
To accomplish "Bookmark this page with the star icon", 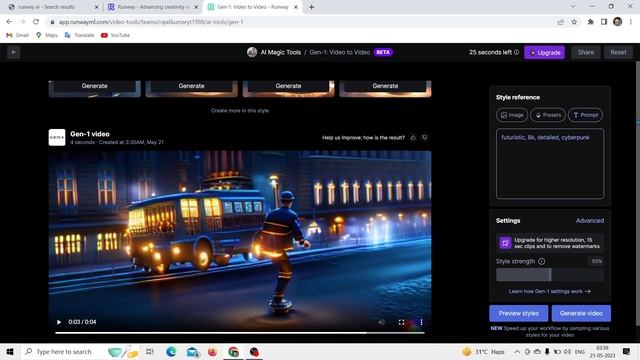I will 574,22.
